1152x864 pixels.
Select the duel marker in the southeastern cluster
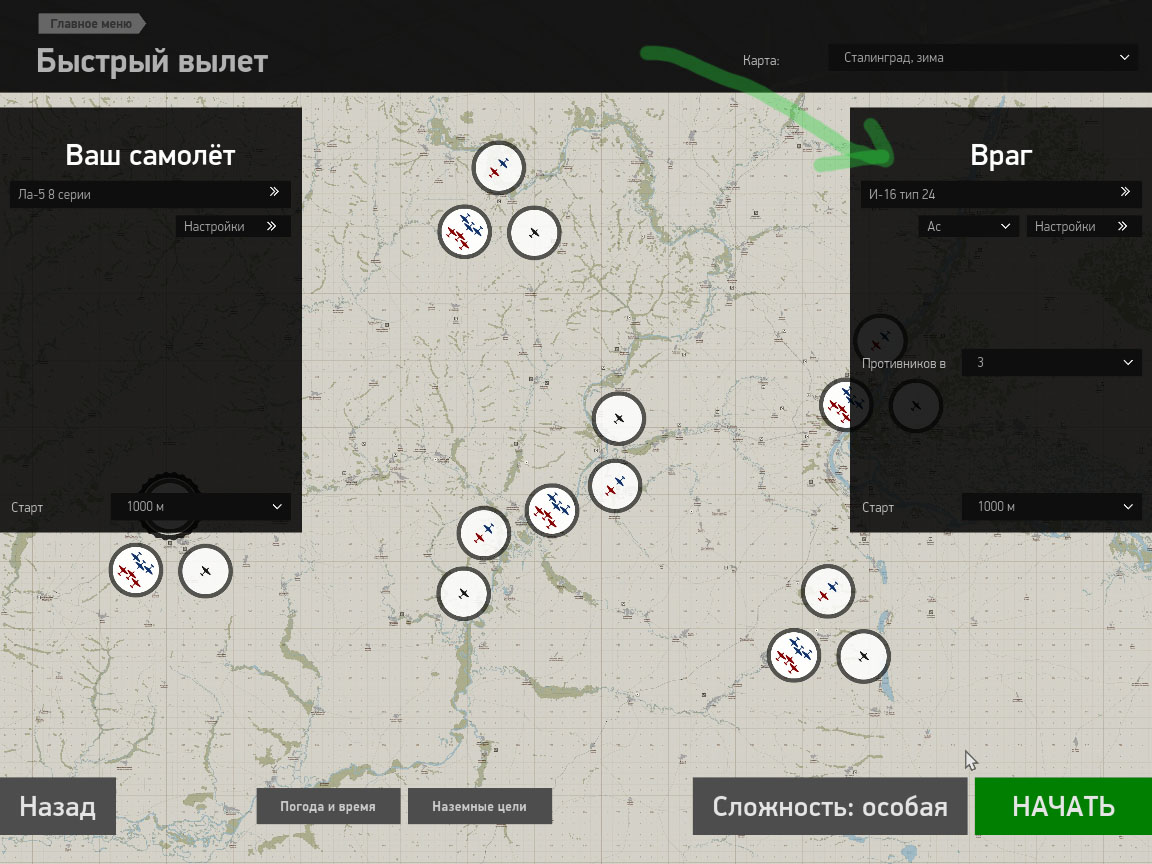point(827,591)
